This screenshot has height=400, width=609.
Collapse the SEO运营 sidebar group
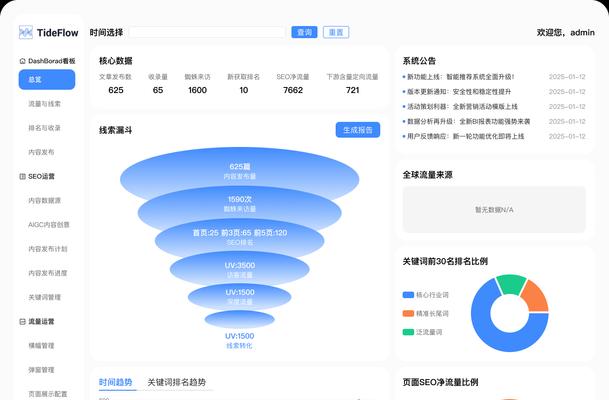[x=37, y=176]
